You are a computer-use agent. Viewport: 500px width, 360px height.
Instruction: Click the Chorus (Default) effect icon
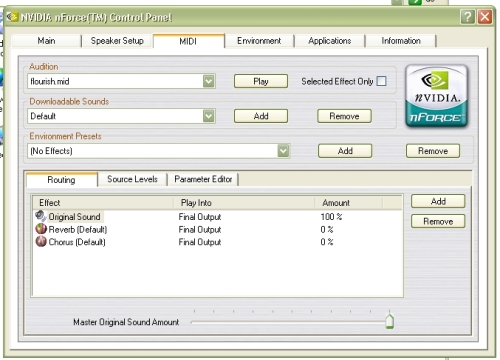(41, 241)
